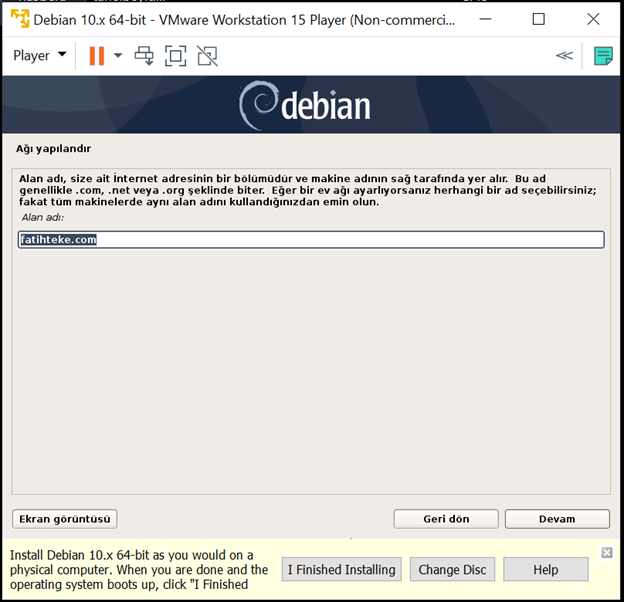The width and height of the screenshot is (624, 602).
Task: Minimize the VMware Player window
Action: pos(485,19)
